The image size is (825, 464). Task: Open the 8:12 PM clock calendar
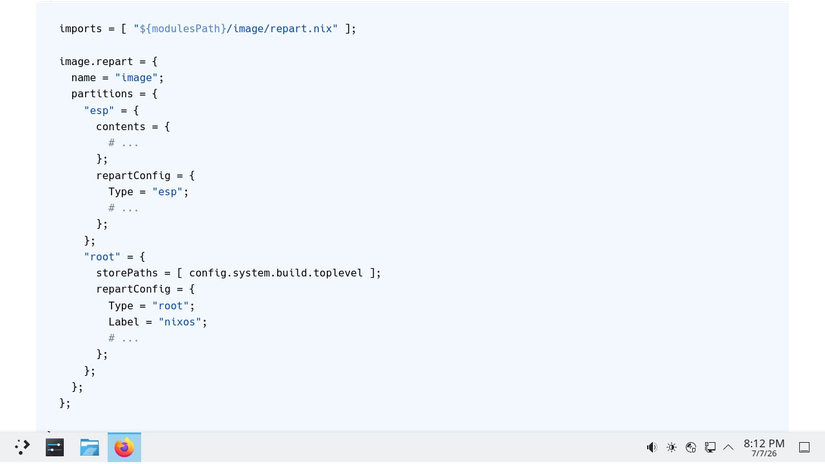click(x=764, y=448)
